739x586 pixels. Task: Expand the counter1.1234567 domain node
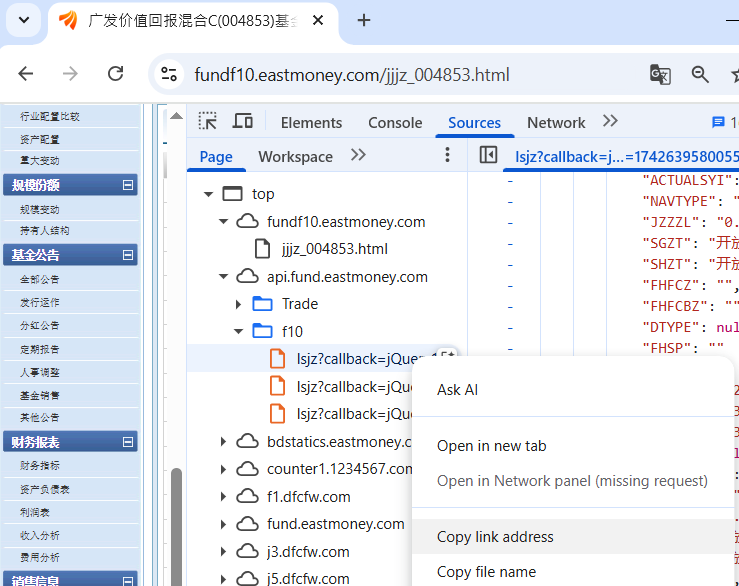tap(223, 470)
